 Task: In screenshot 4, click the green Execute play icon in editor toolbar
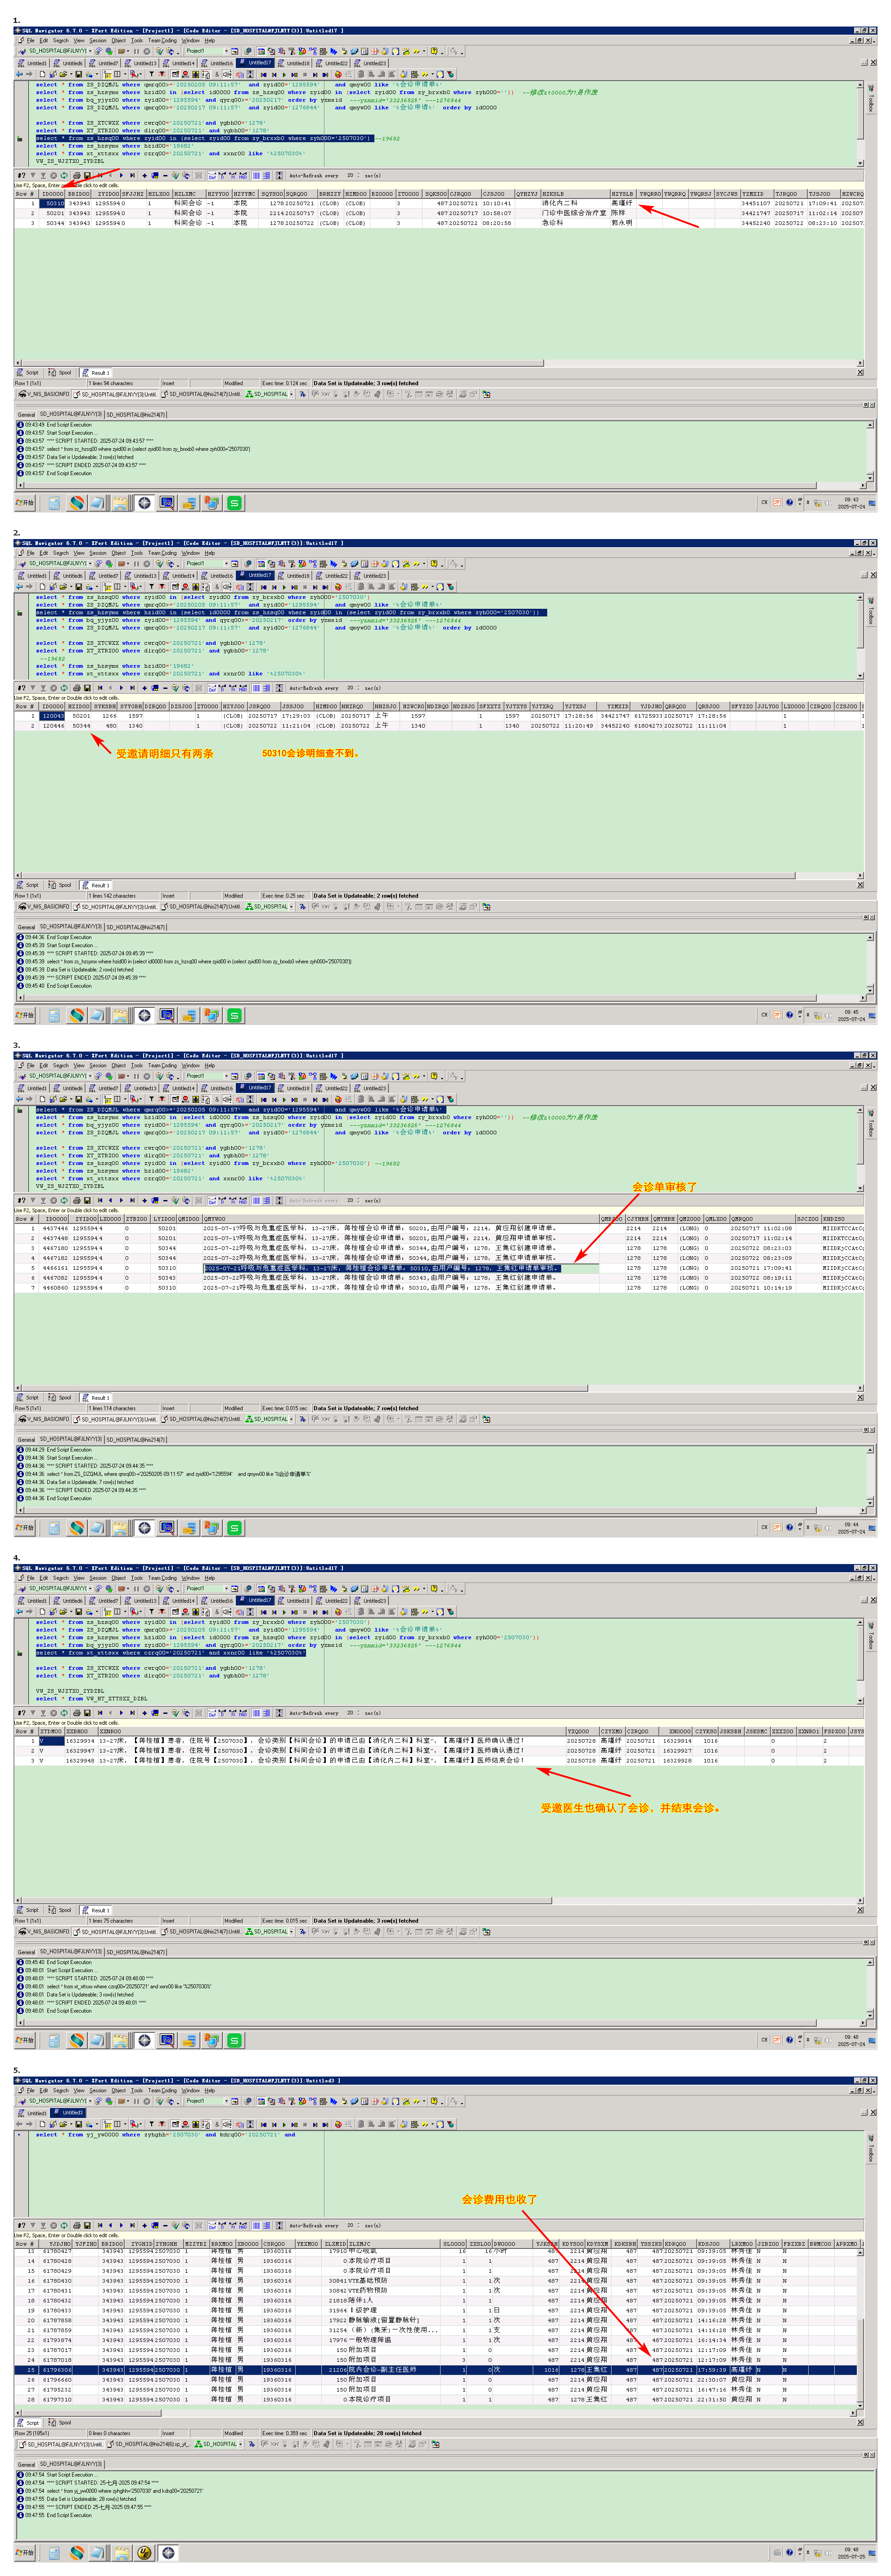click(284, 1613)
